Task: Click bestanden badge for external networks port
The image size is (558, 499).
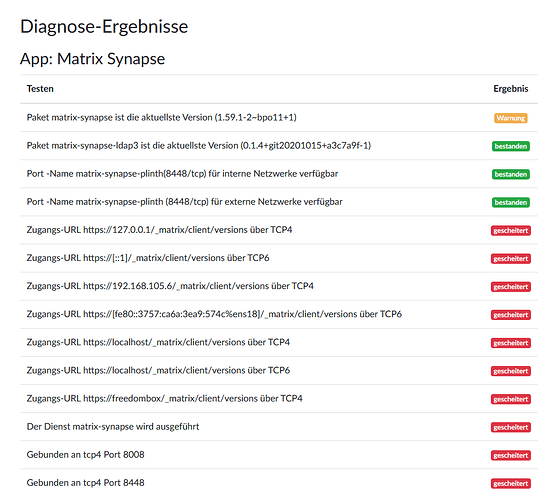Action: tap(511, 202)
